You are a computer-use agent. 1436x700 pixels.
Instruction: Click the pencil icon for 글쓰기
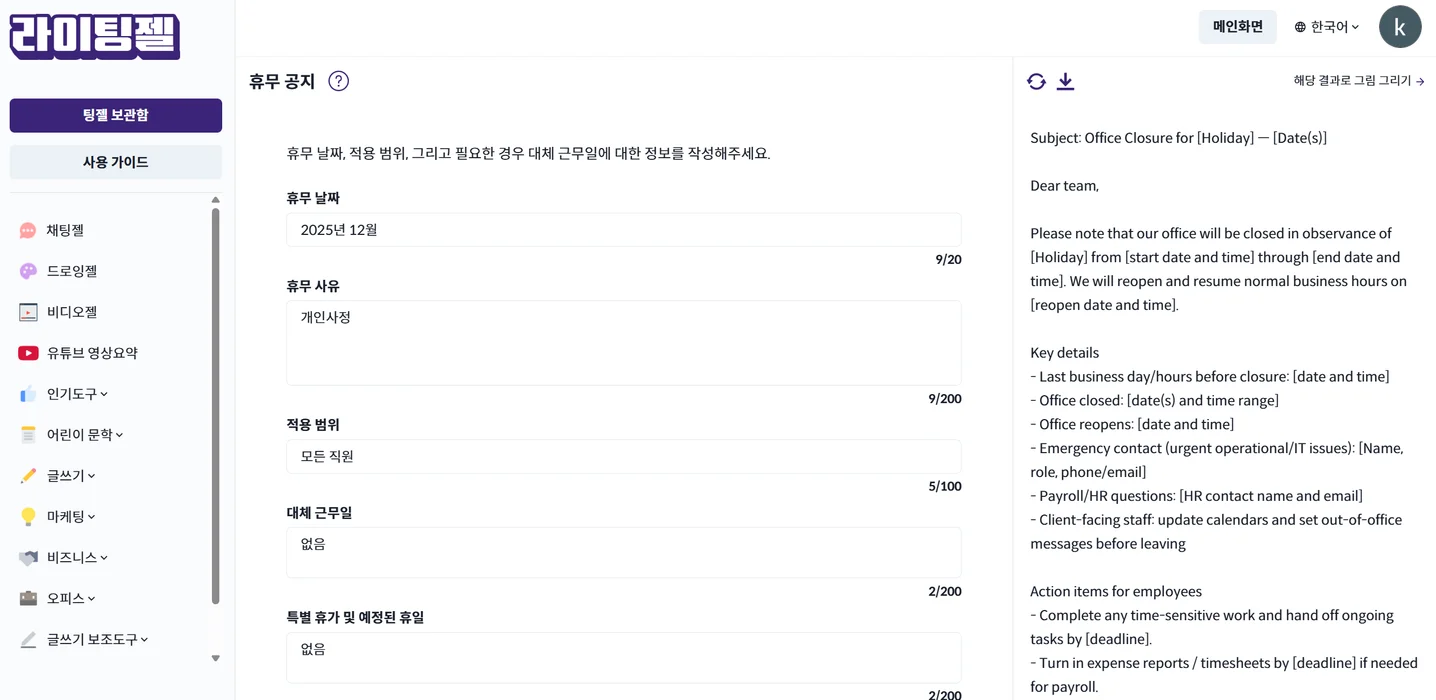[x=28, y=476]
